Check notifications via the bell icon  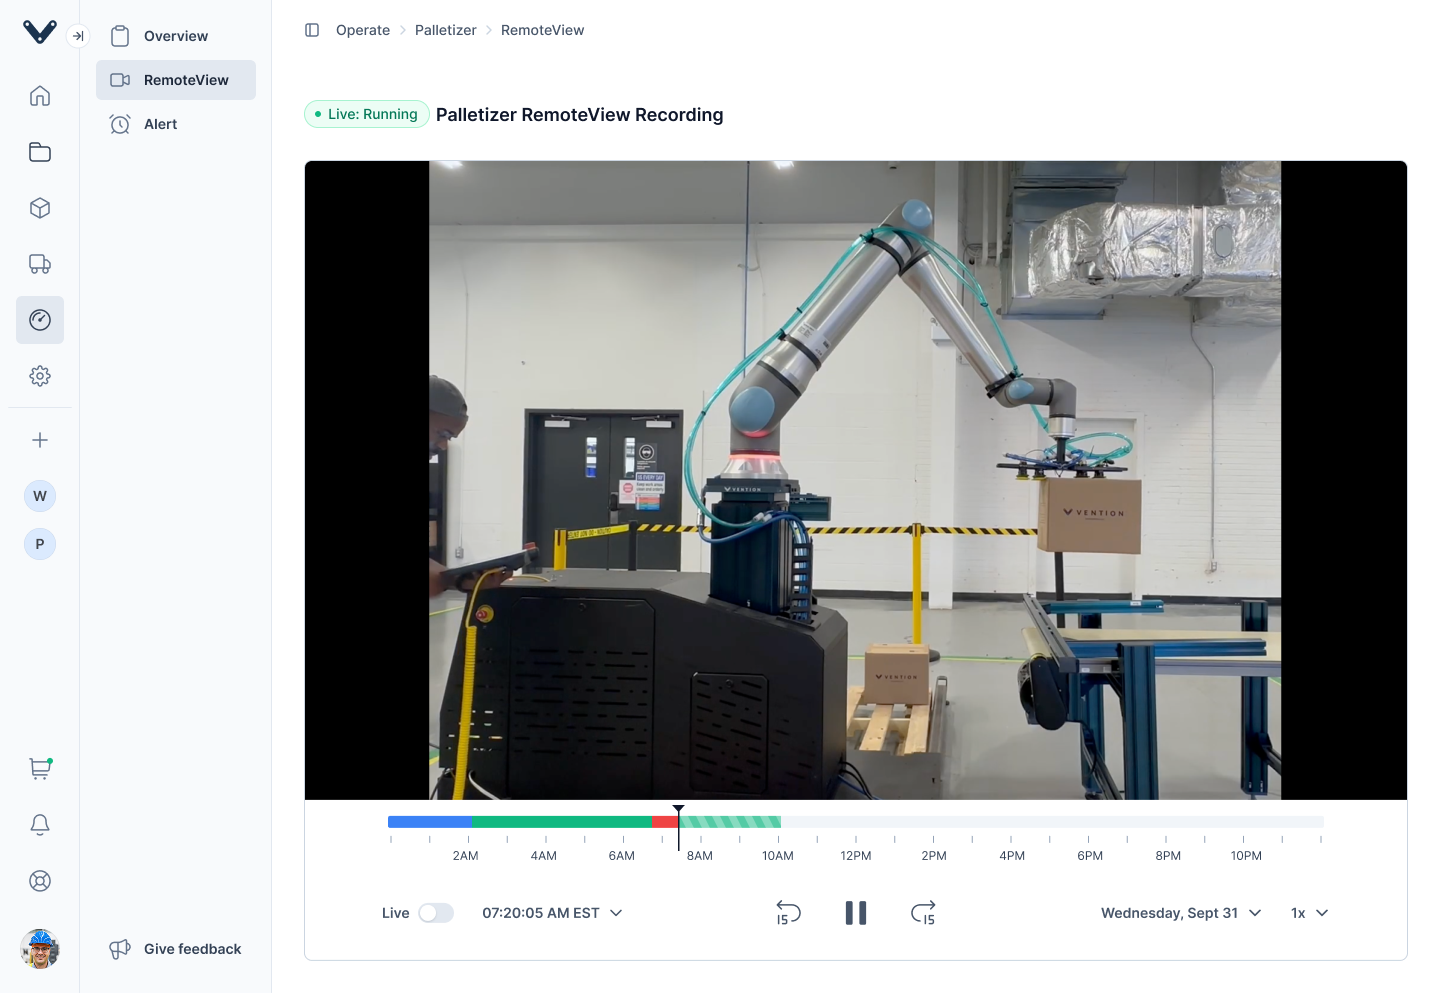click(x=40, y=824)
